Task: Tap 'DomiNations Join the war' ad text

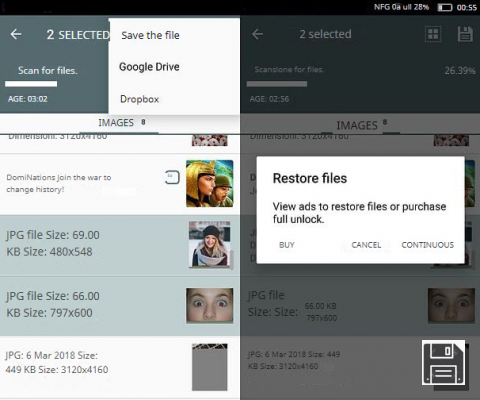Action: pyautogui.click(x=59, y=183)
